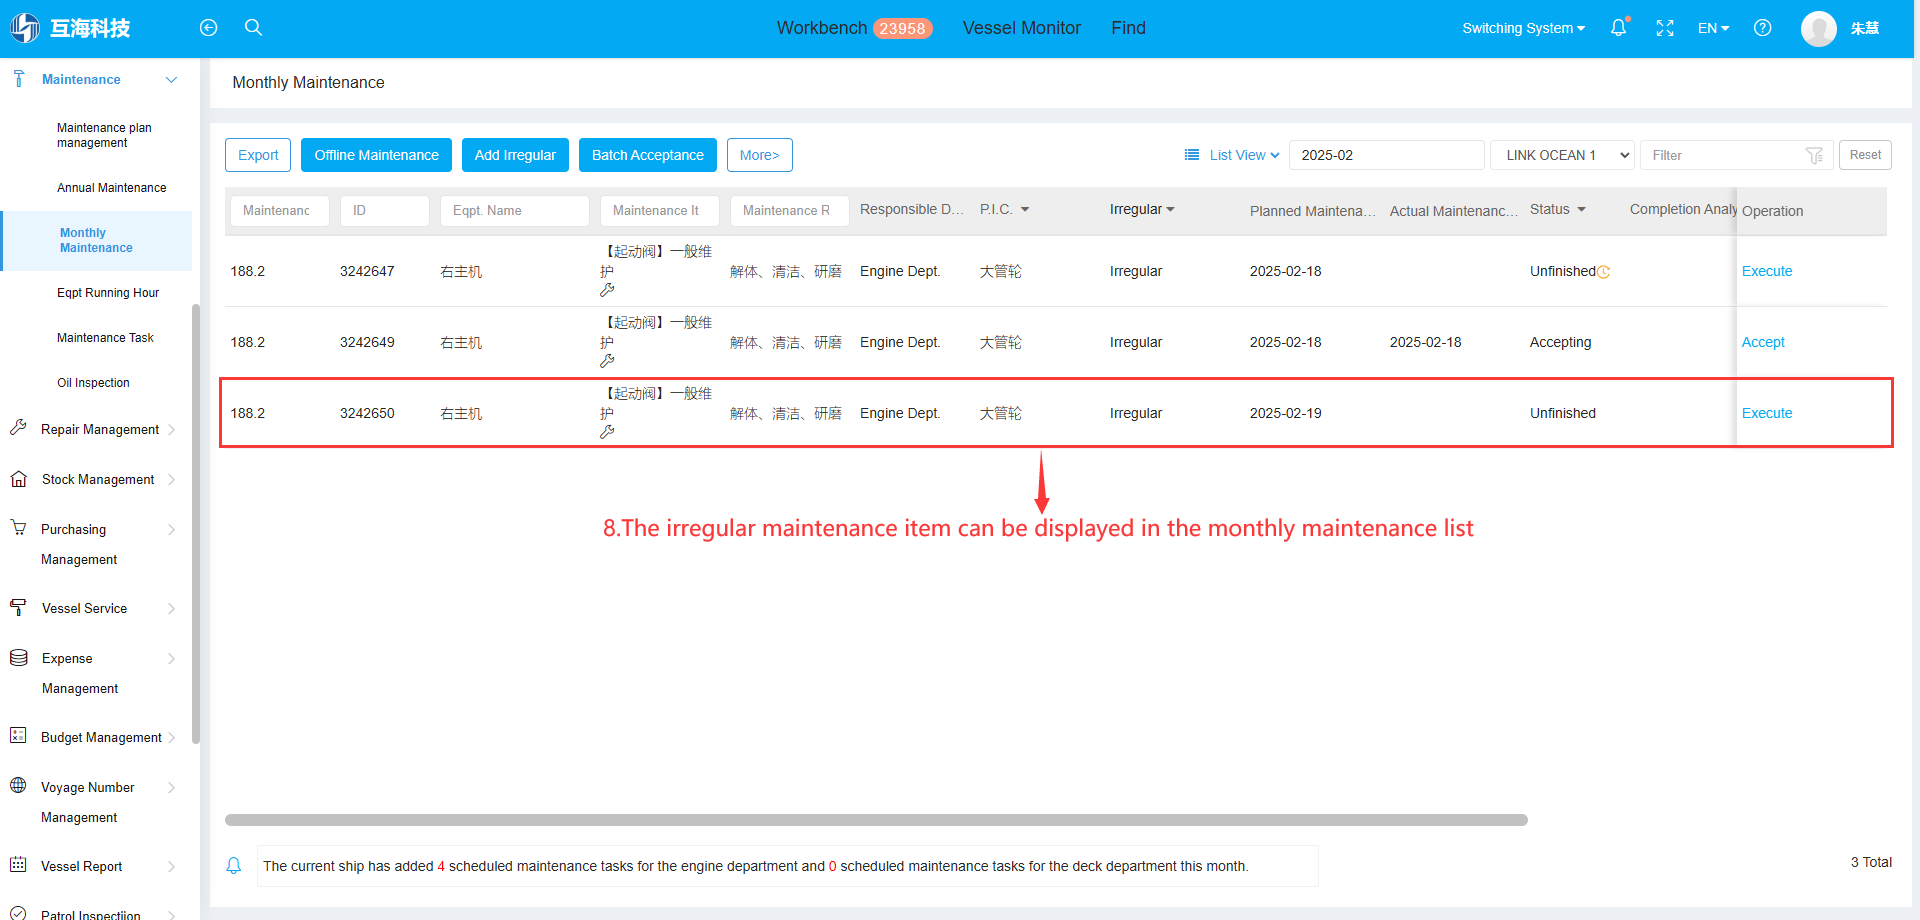This screenshot has height=920, width=1920.
Task: Open the Vessel Monitor tab
Action: point(1021,28)
